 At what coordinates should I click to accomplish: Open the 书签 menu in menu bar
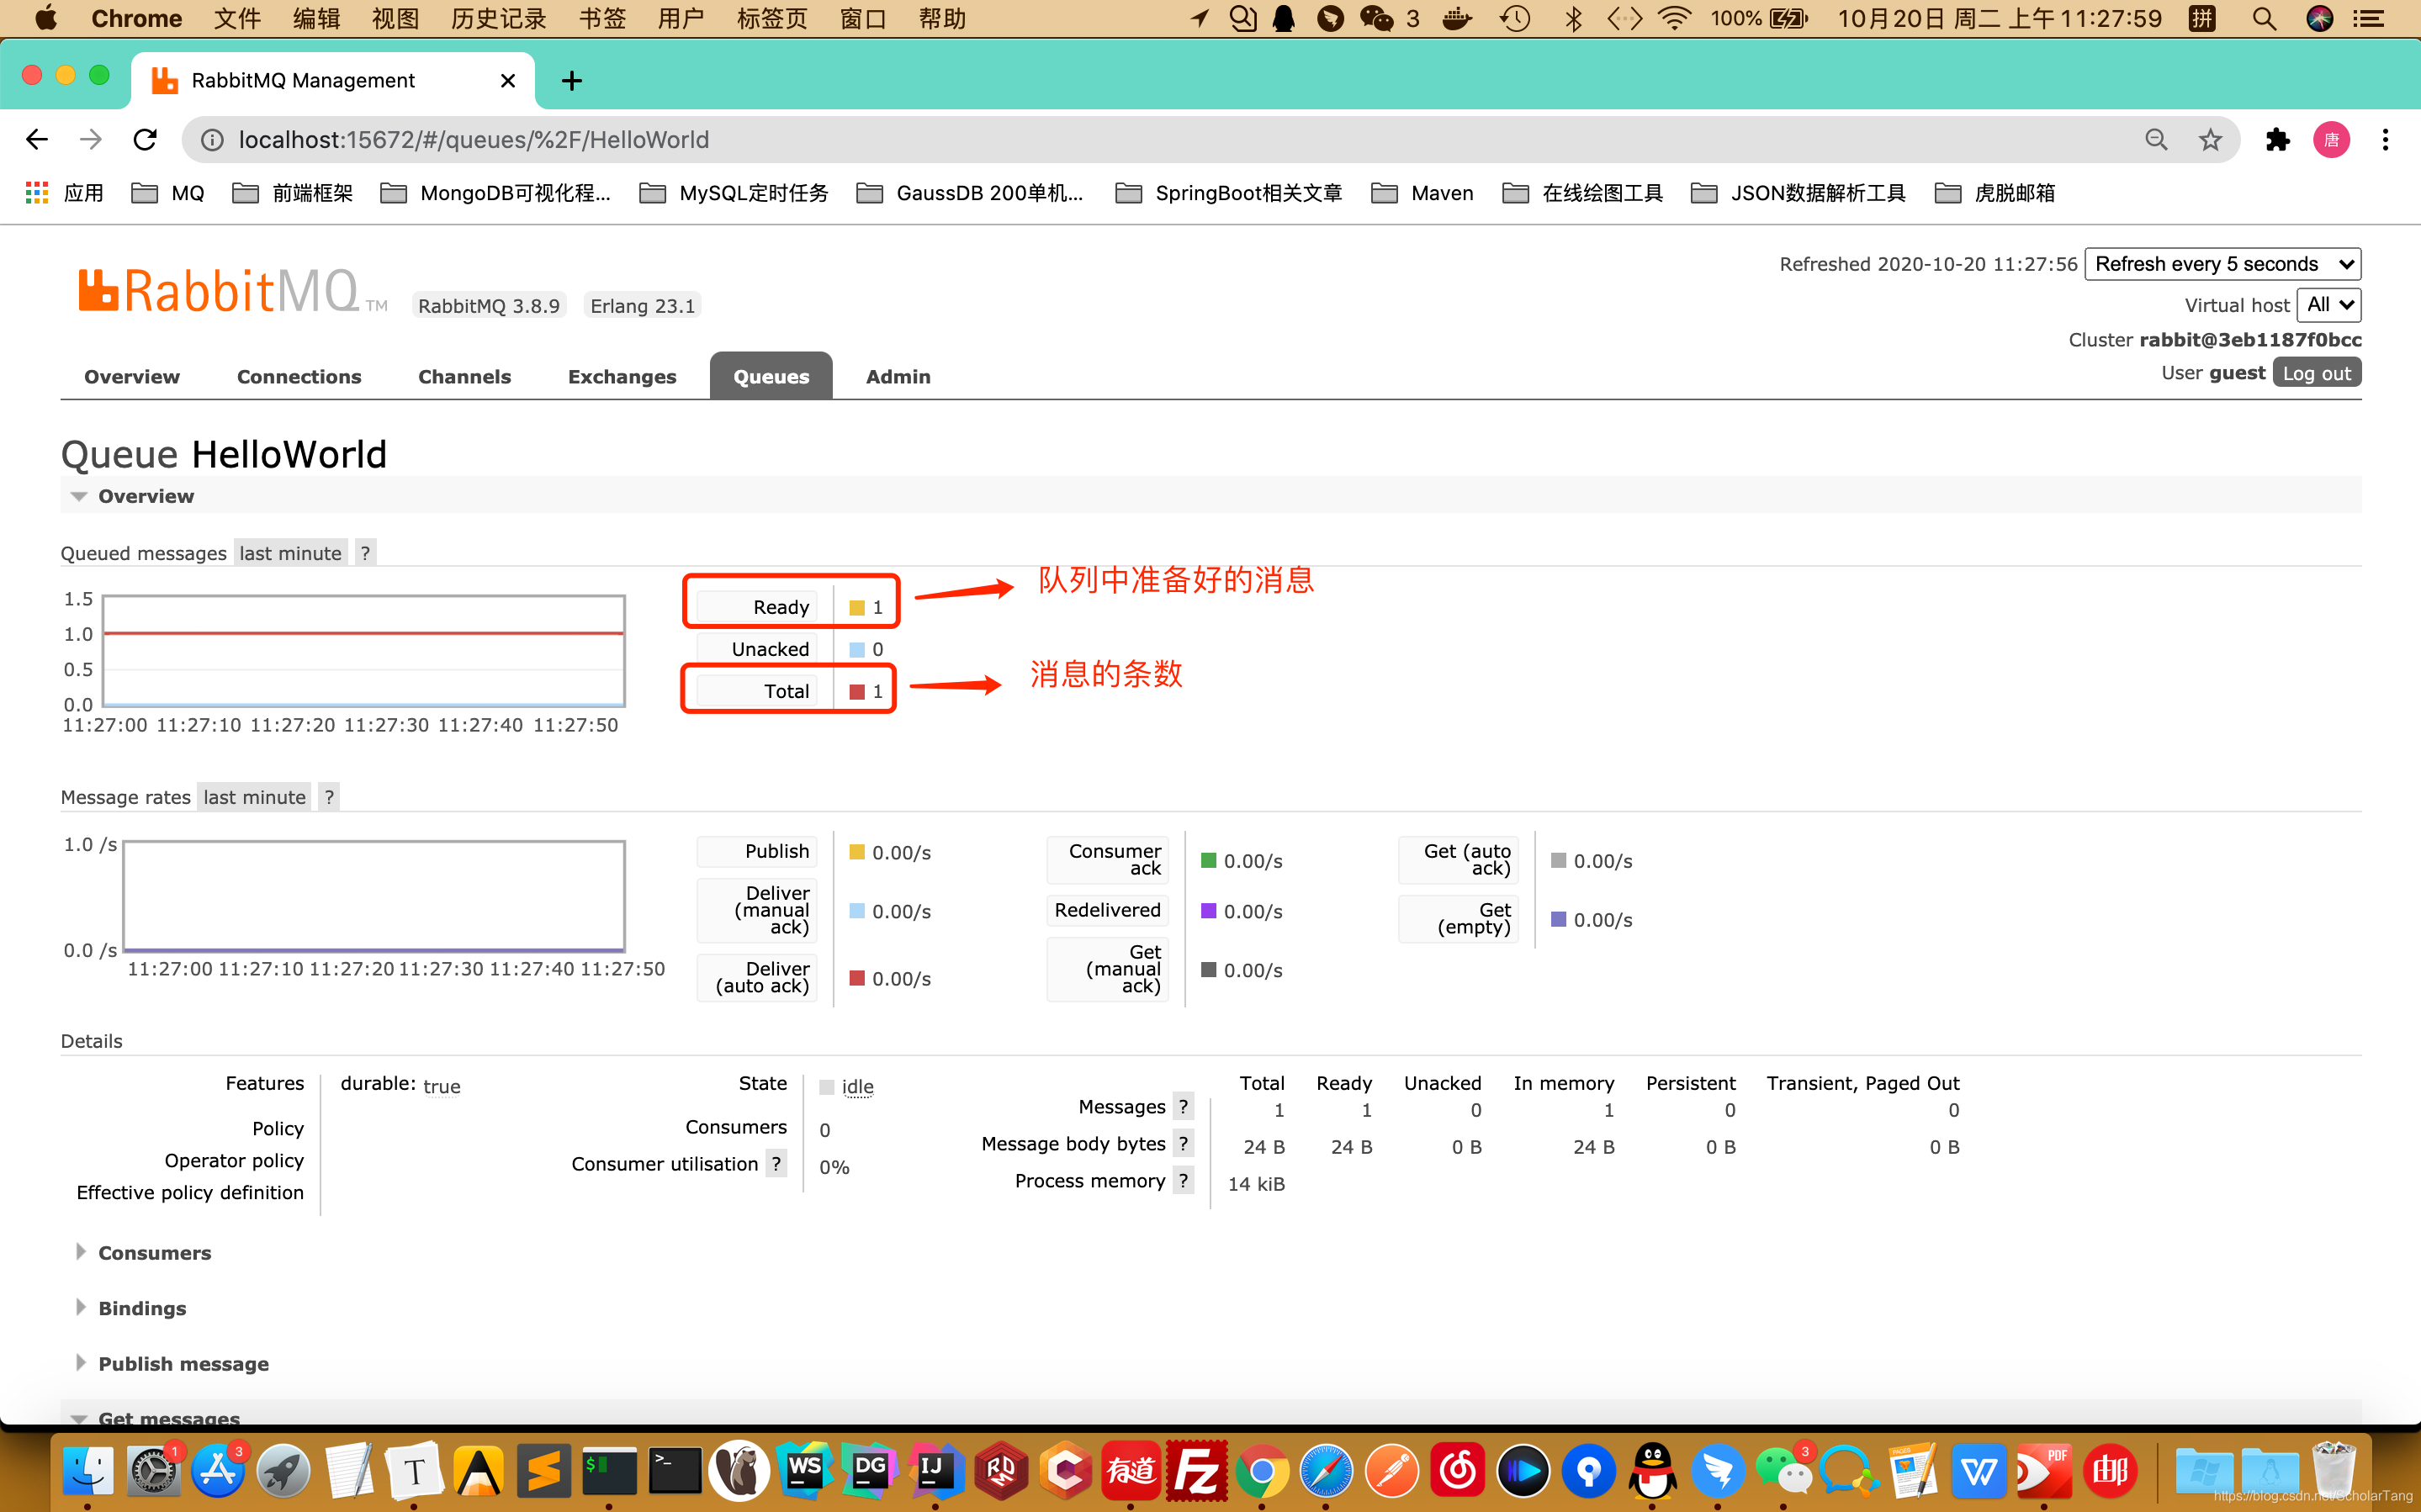click(x=602, y=18)
